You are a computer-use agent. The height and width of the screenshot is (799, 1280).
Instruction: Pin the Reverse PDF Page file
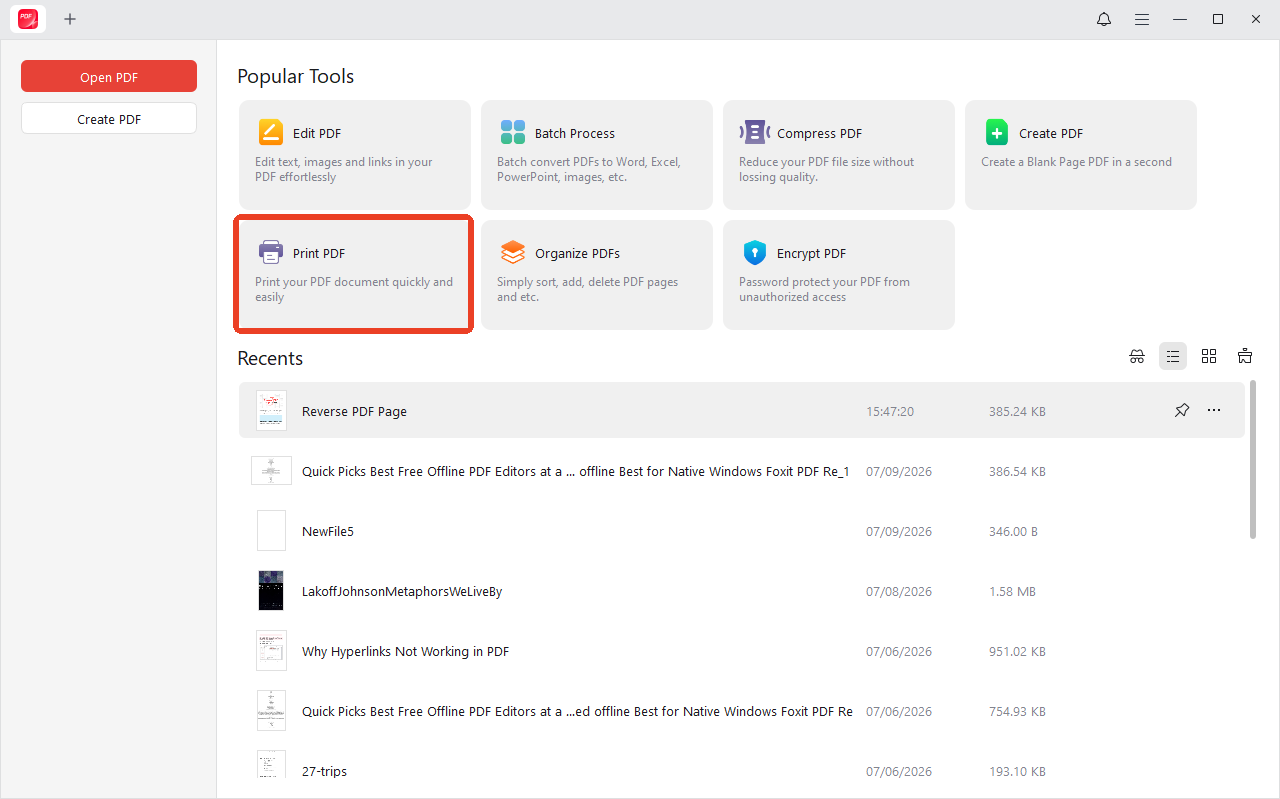pos(1182,410)
